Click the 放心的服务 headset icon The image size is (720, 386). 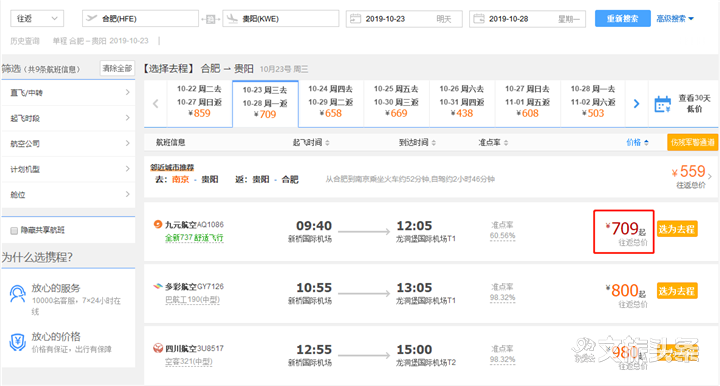point(17,294)
